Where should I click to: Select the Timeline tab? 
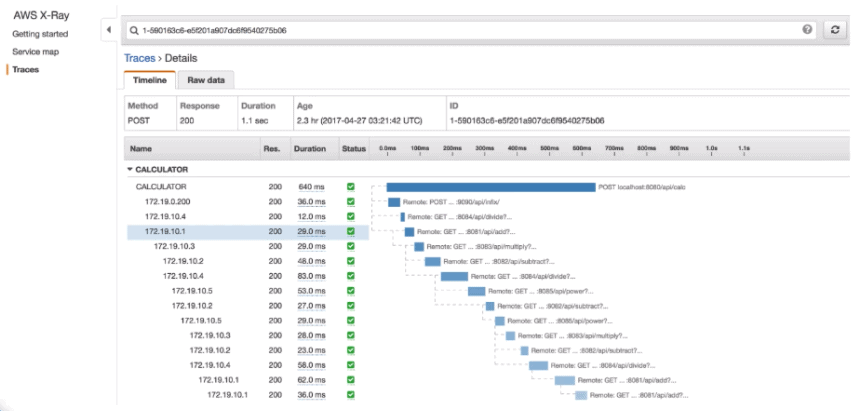(150, 80)
